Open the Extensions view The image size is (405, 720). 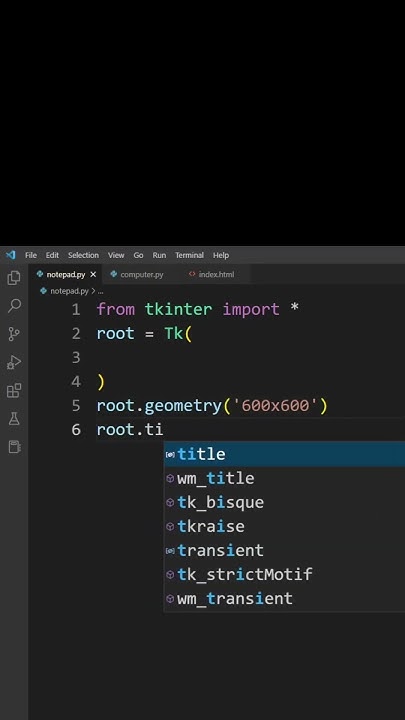14,390
